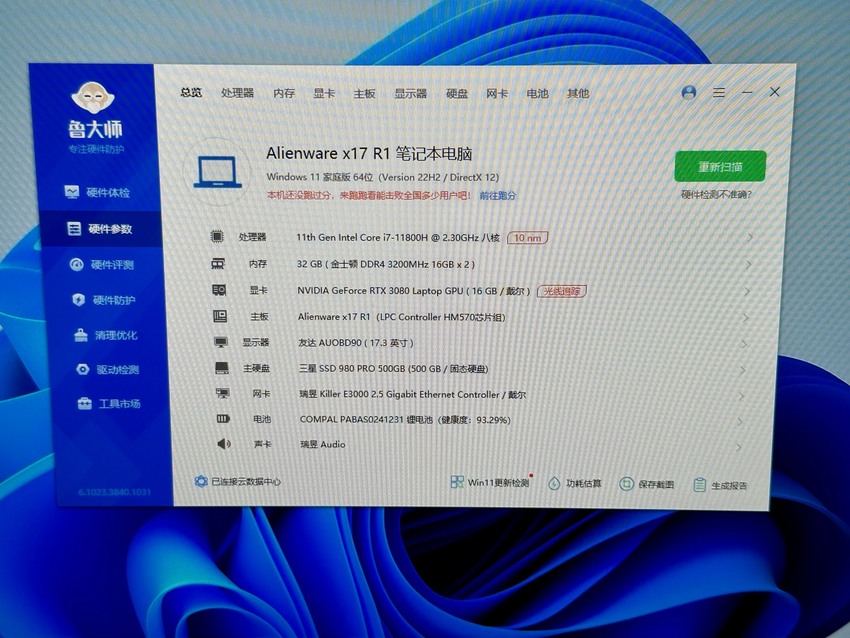Switch to the 处理器 tab

click(237, 93)
